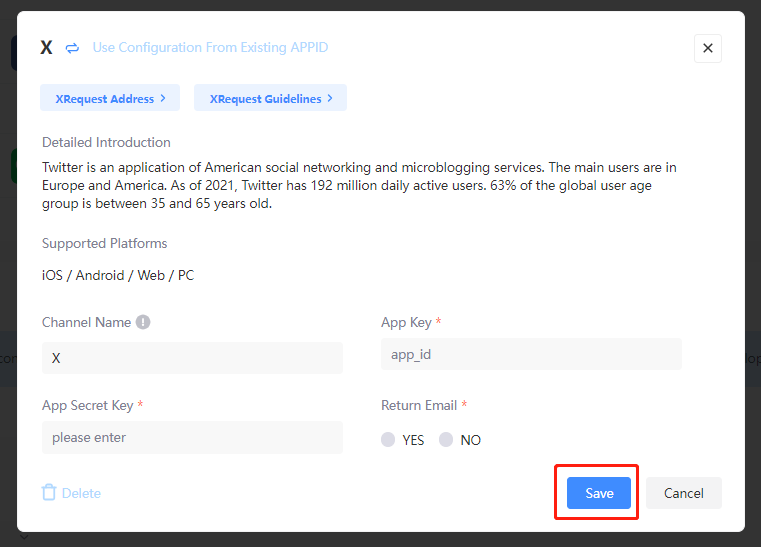Viewport: 761px width, 547px height.
Task: Open the XRequest Guidelines link
Action: (265, 99)
